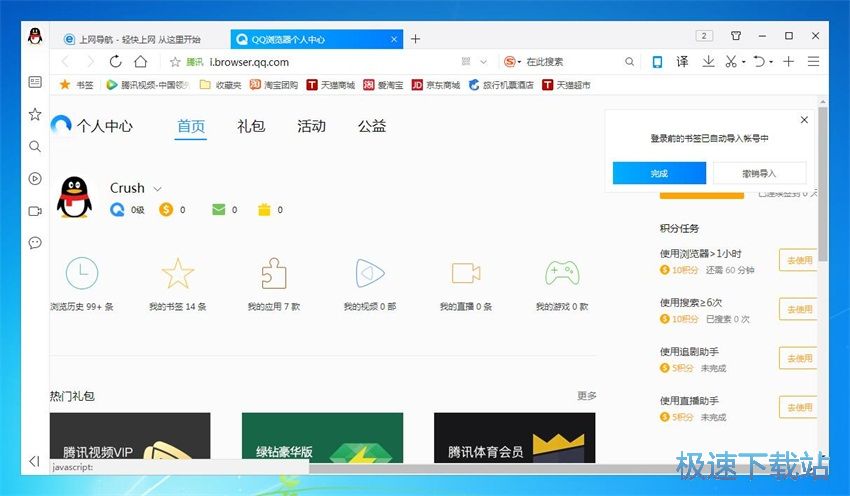Click the address bar URL field
The height and width of the screenshot is (496, 850).
tap(331, 62)
